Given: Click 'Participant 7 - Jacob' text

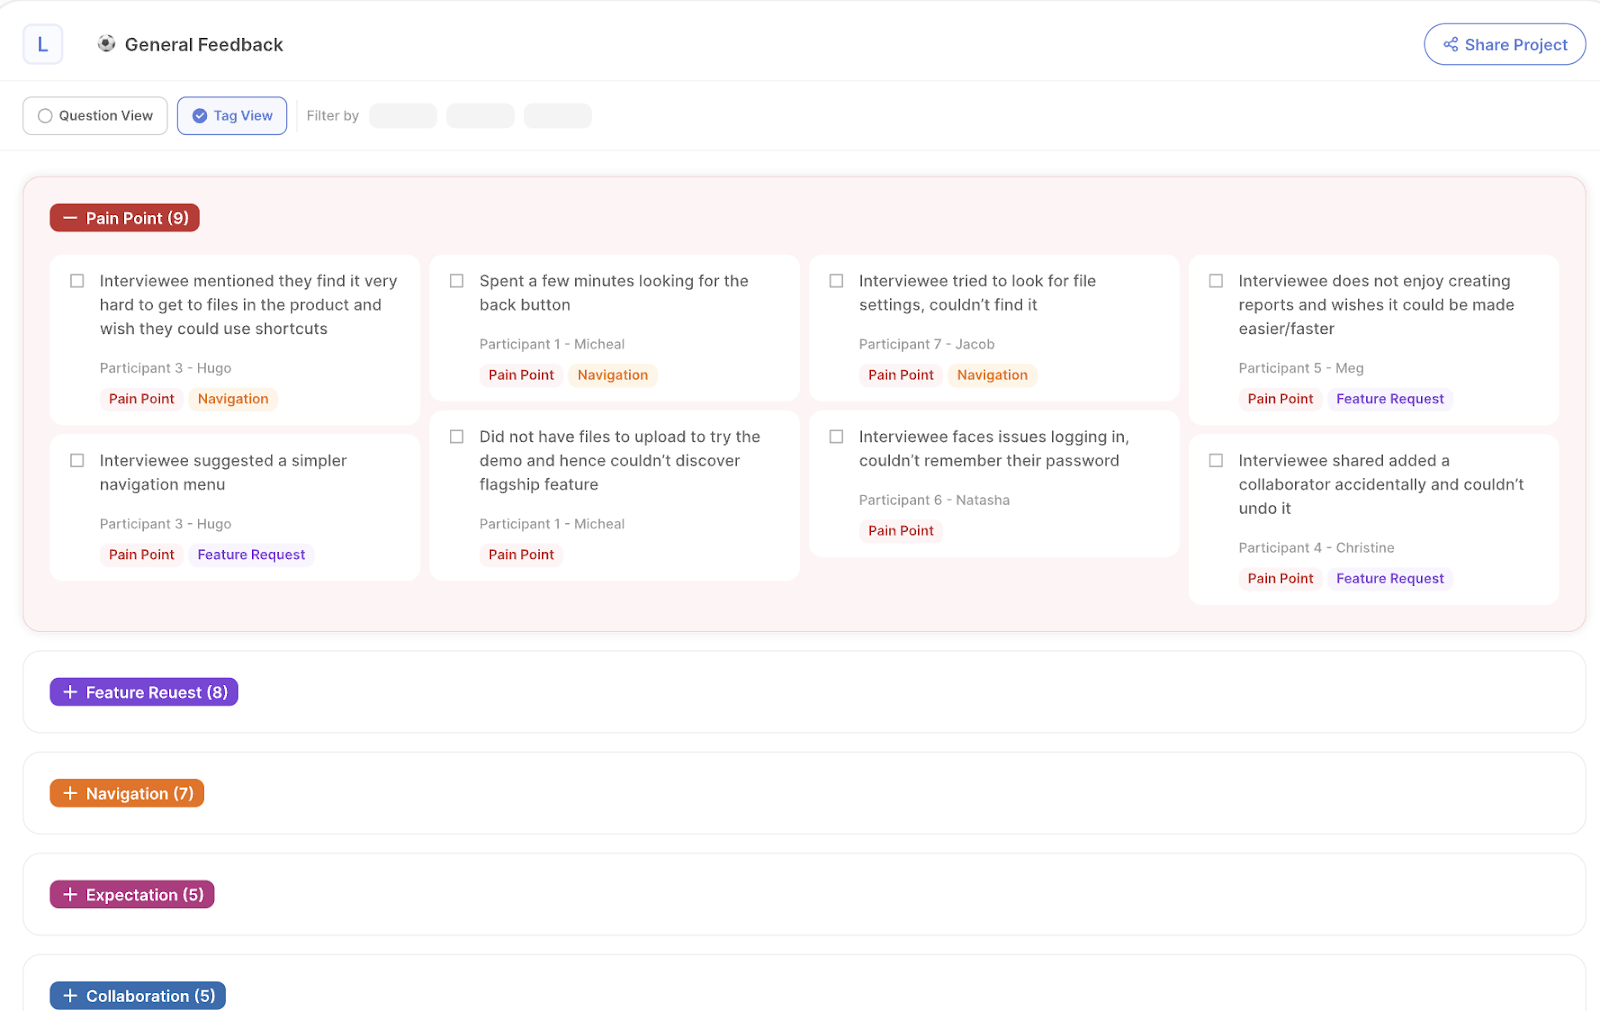Looking at the screenshot, I should 927,344.
